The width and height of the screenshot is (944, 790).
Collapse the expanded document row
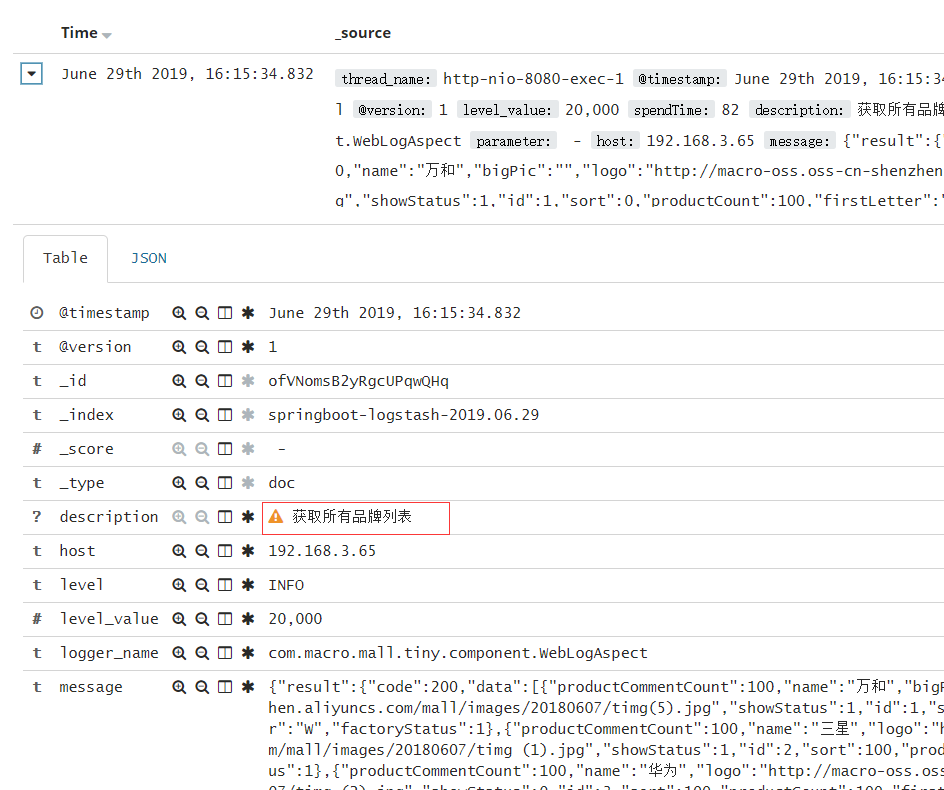[31, 73]
